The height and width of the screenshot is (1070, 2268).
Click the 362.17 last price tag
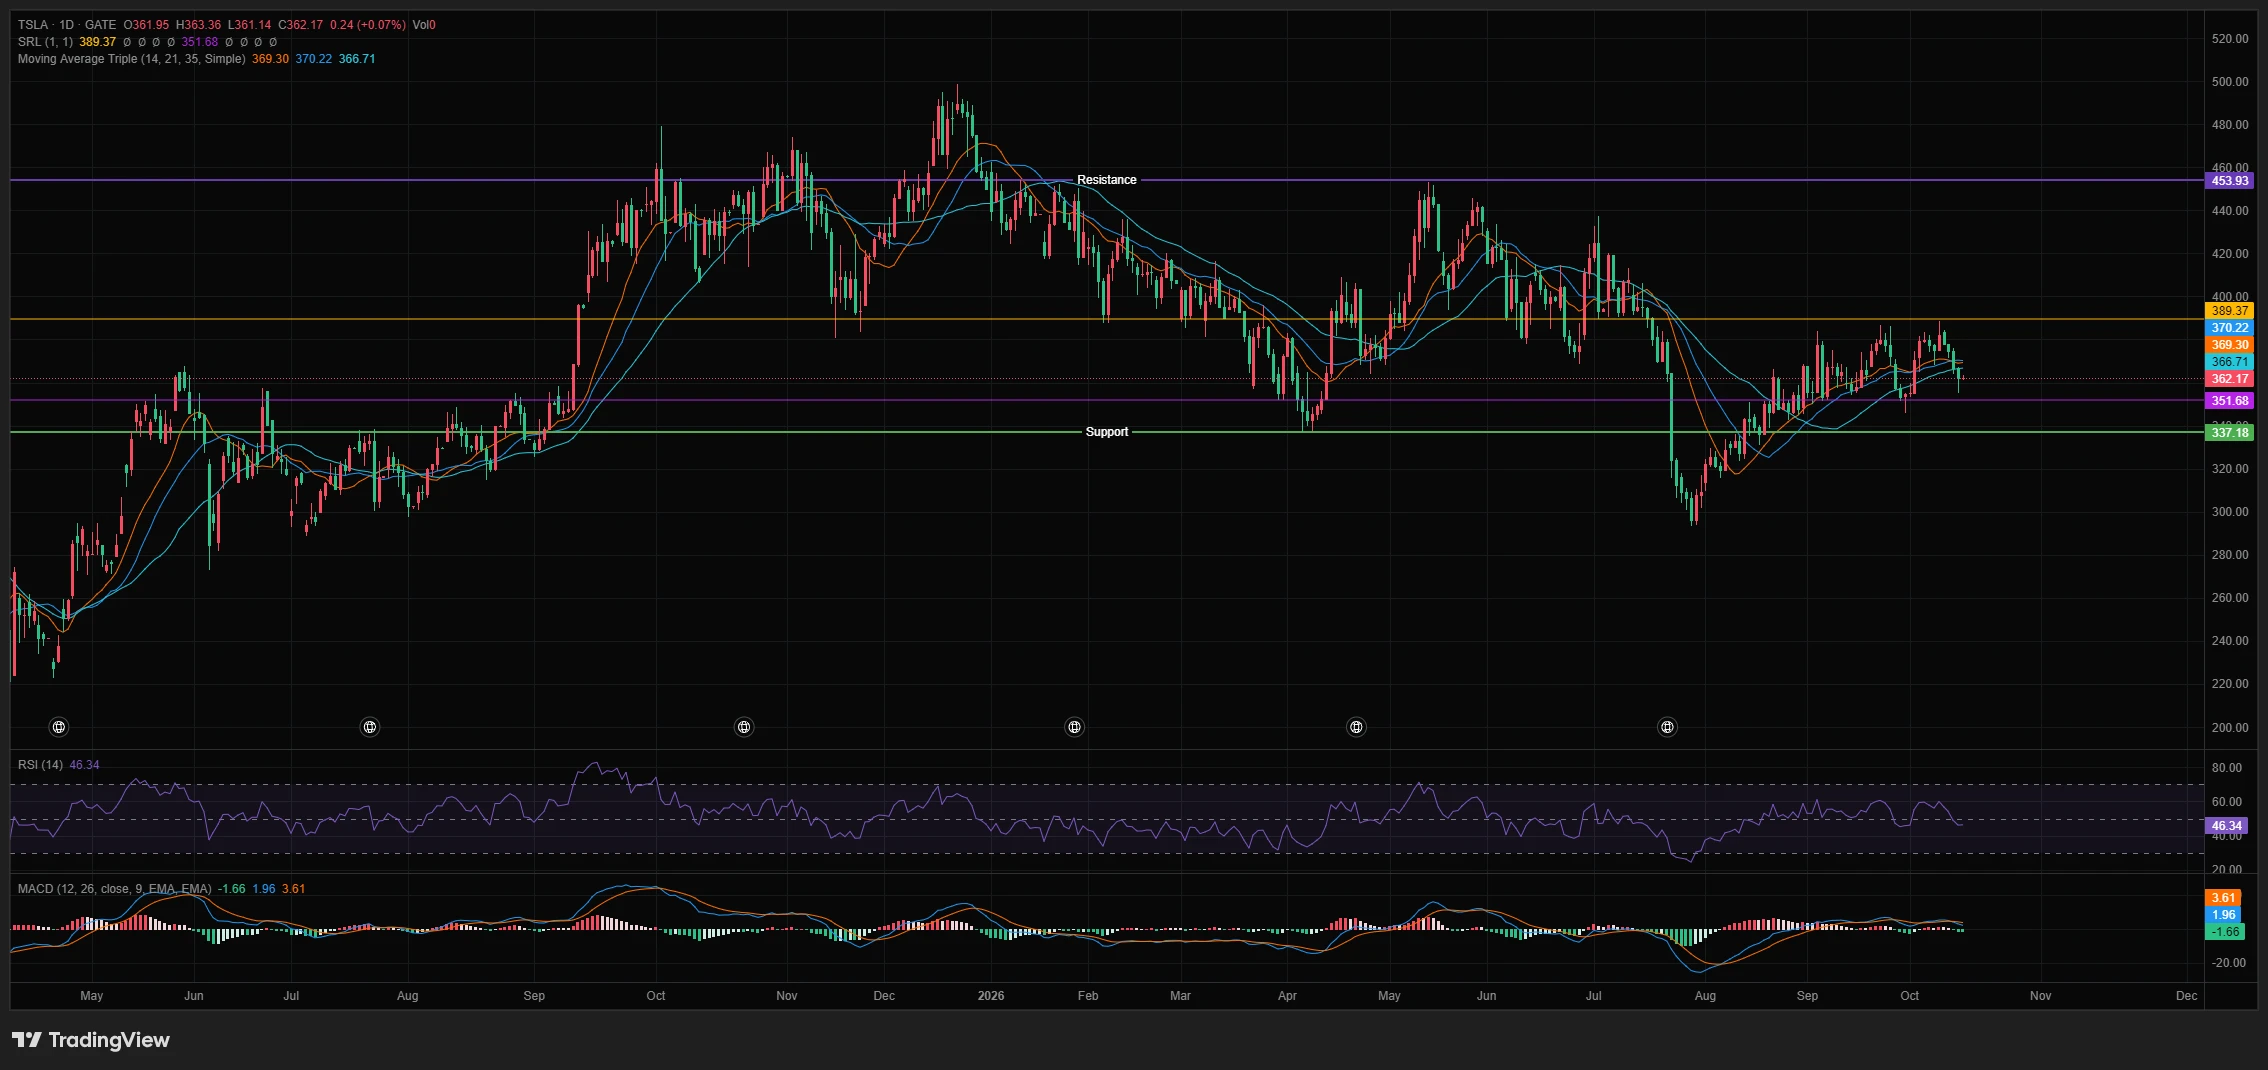coord(2230,379)
